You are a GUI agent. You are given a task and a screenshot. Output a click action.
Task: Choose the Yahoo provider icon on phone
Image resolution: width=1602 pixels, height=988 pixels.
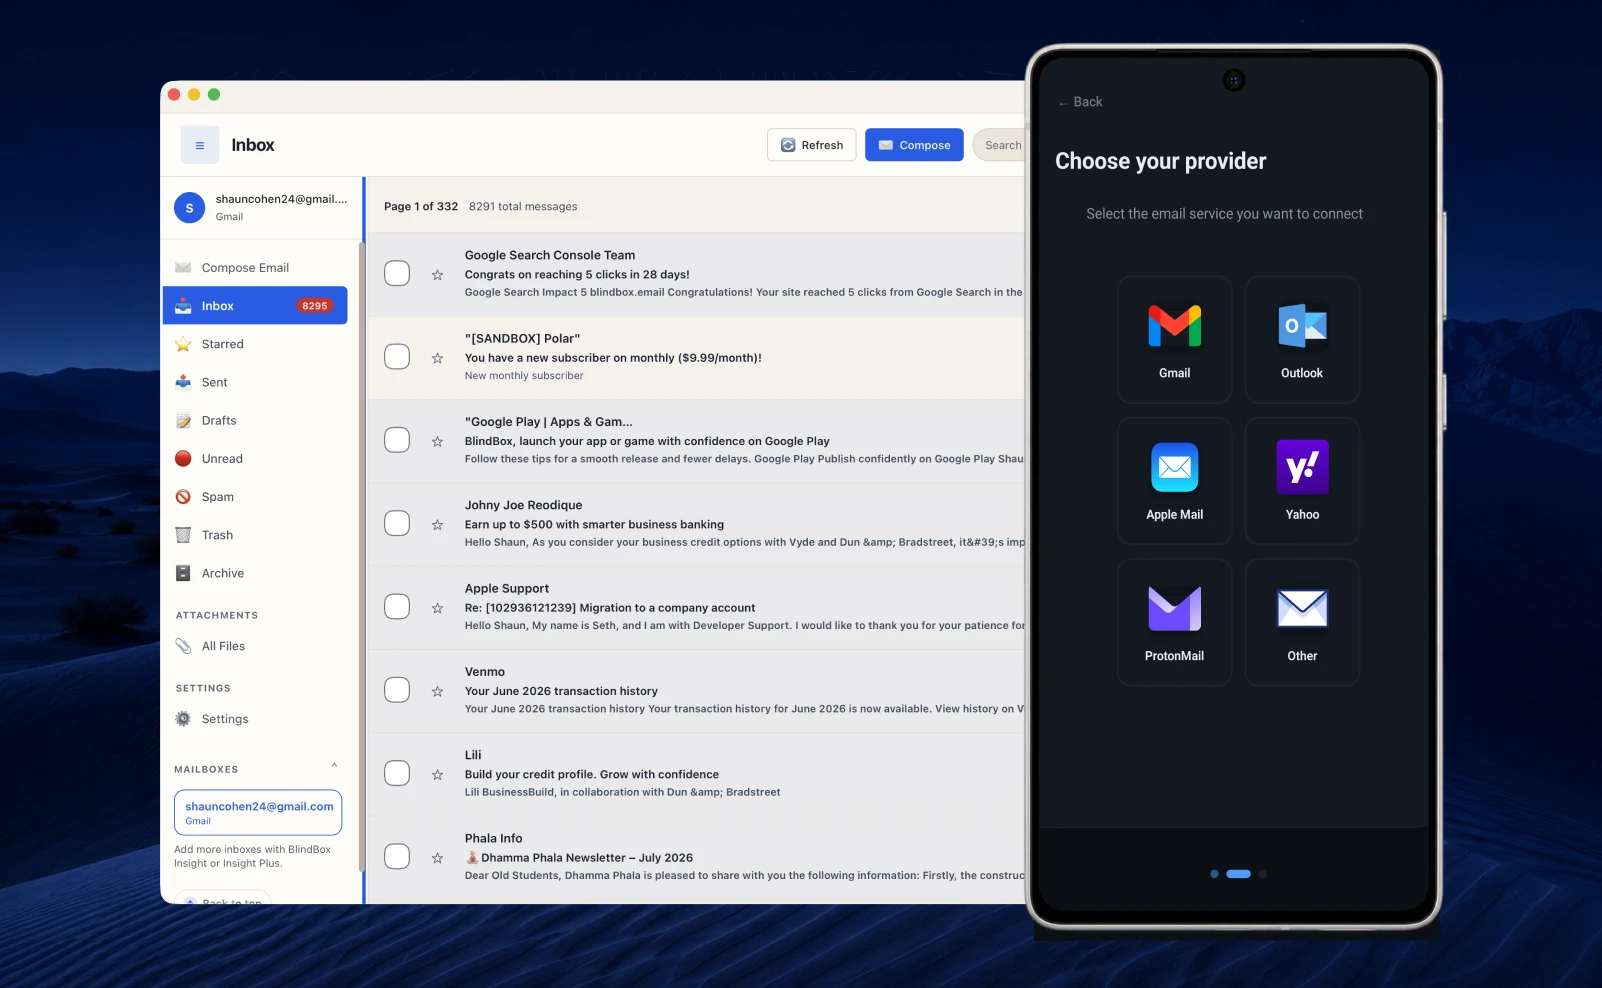pos(1302,467)
